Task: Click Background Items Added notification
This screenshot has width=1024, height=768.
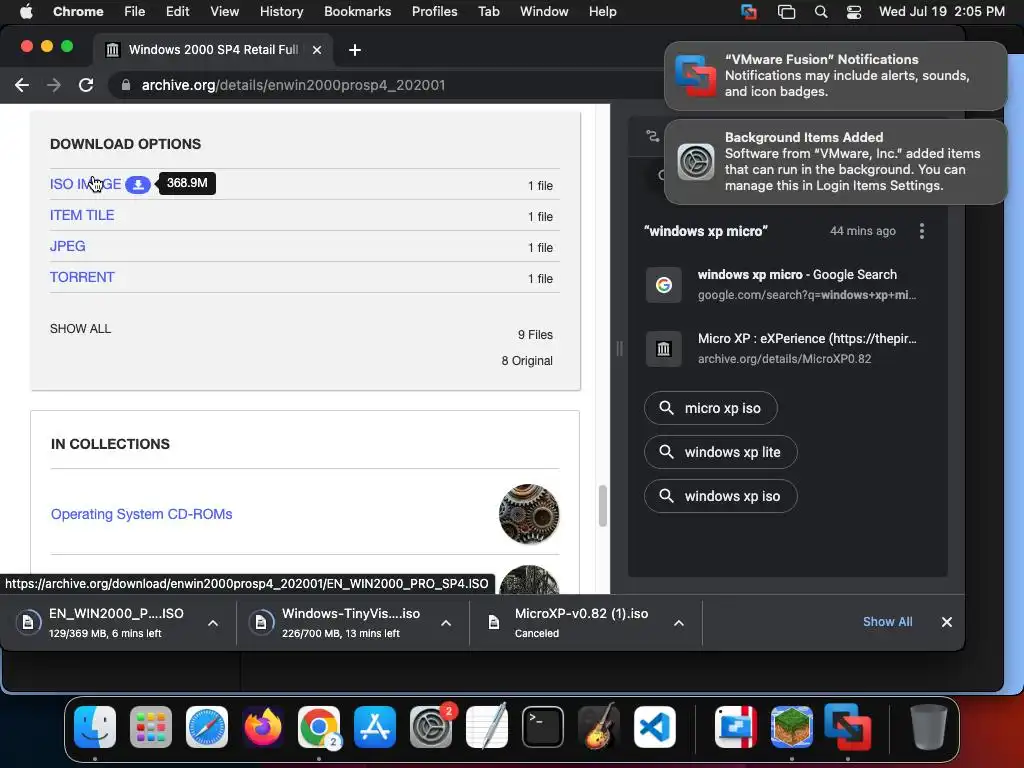Action: pyautogui.click(x=835, y=161)
